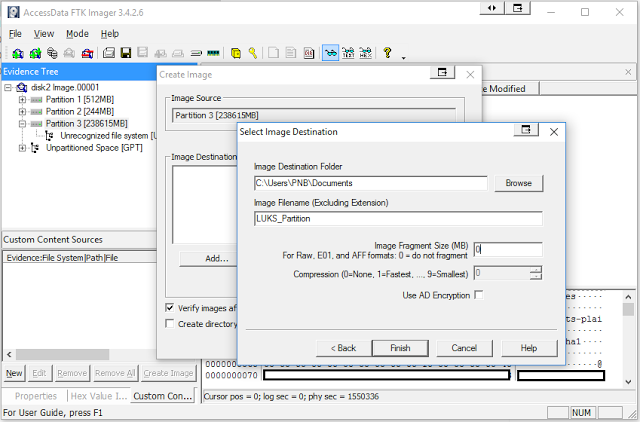Switch to the Hex Value Interpreter tab
This screenshot has width=640, height=422.
pos(99,396)
